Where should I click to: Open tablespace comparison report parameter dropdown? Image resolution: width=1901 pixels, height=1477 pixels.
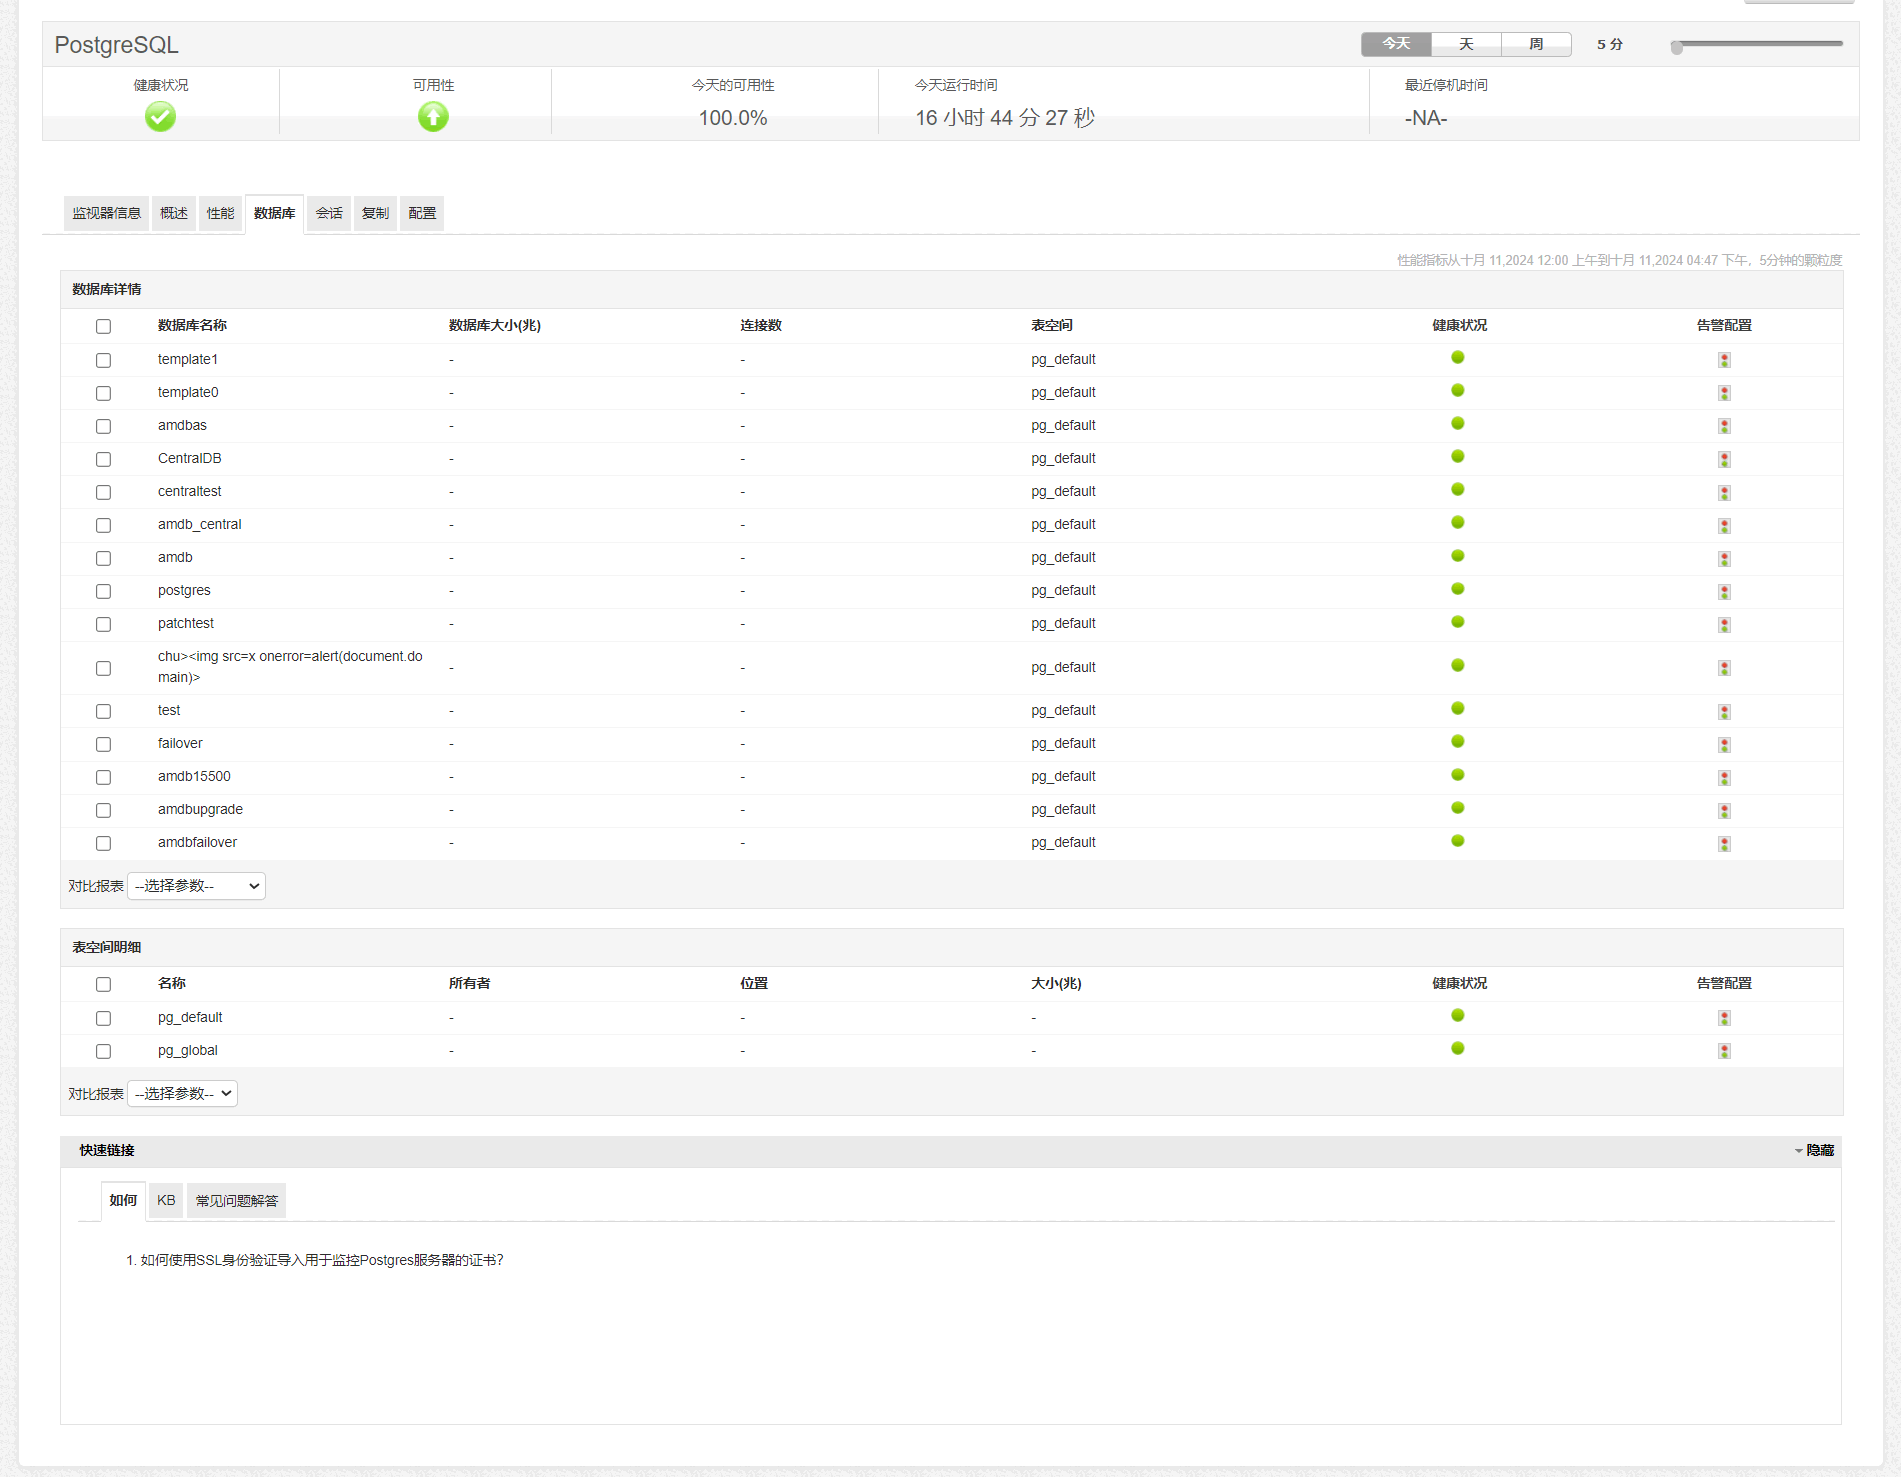(182, 1094)
